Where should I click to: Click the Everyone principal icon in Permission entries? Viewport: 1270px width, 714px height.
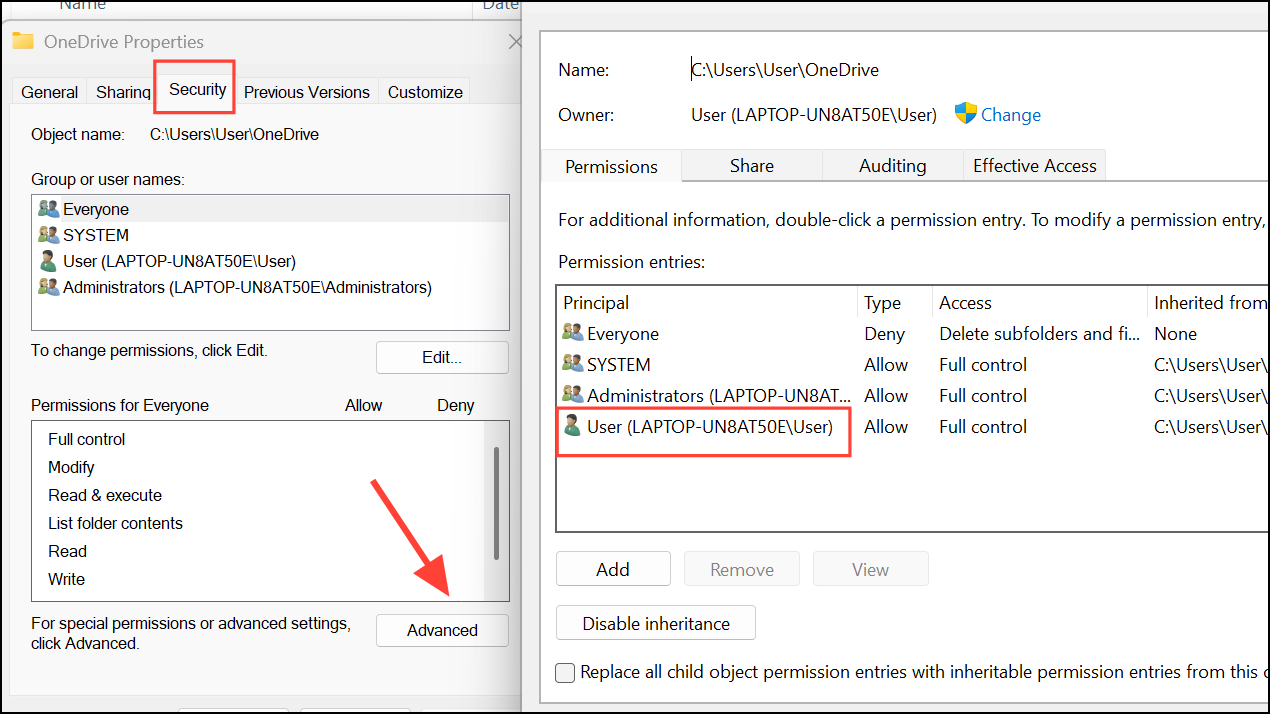571,333
